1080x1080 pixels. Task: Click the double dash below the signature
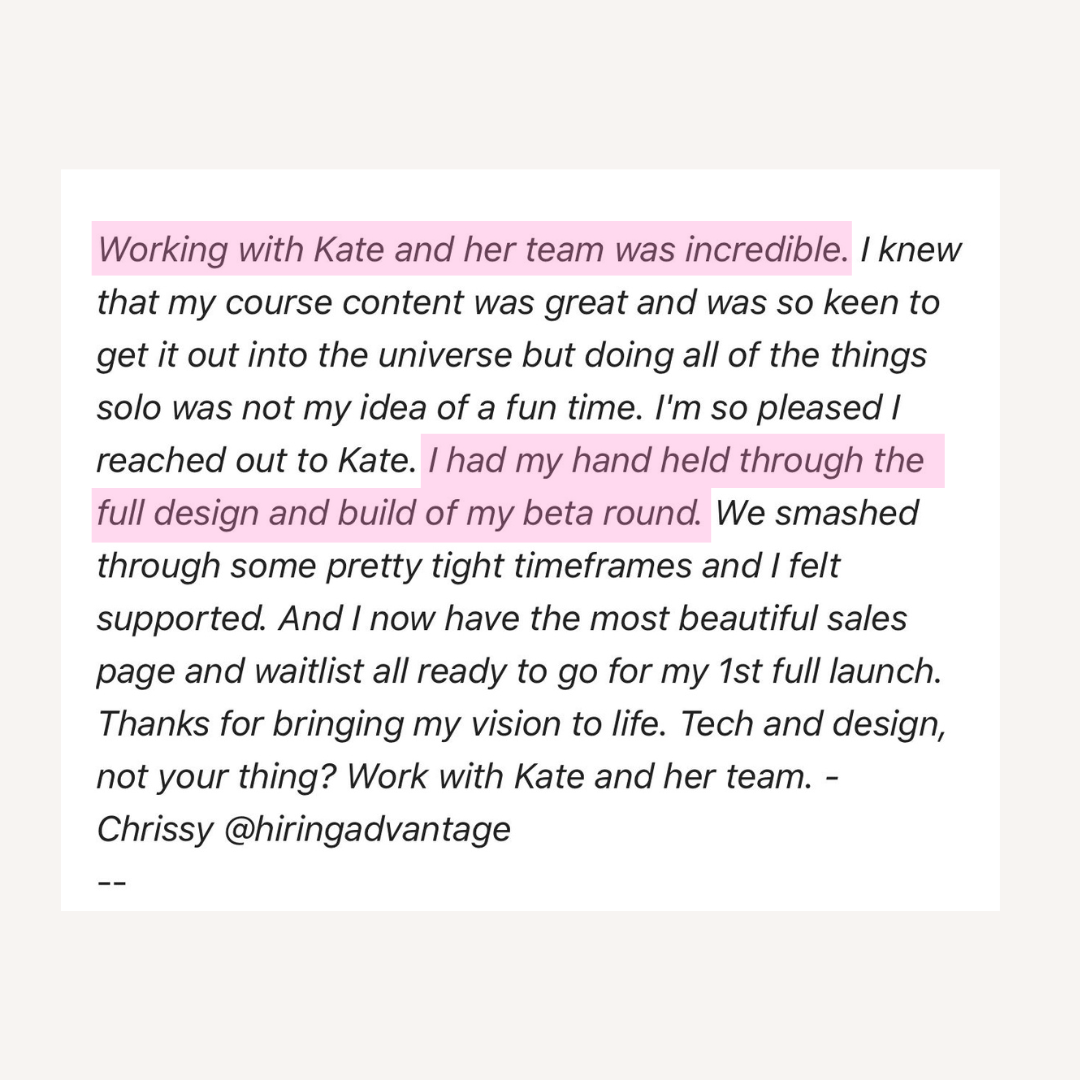(110, 881)
